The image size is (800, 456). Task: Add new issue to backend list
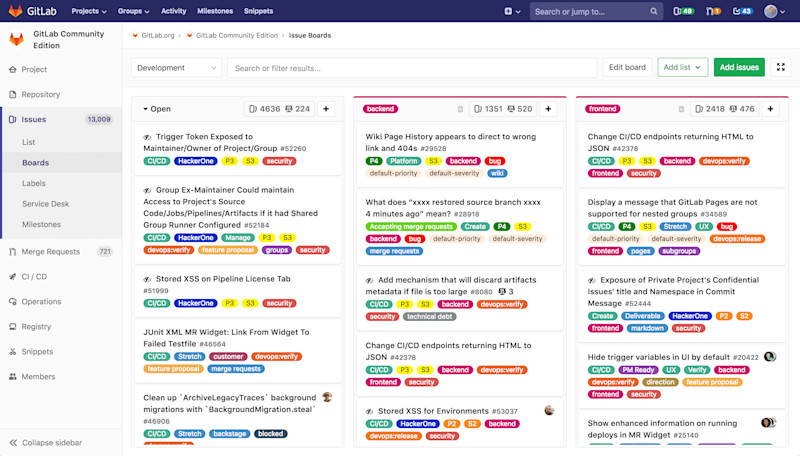(x=548, y=109)
